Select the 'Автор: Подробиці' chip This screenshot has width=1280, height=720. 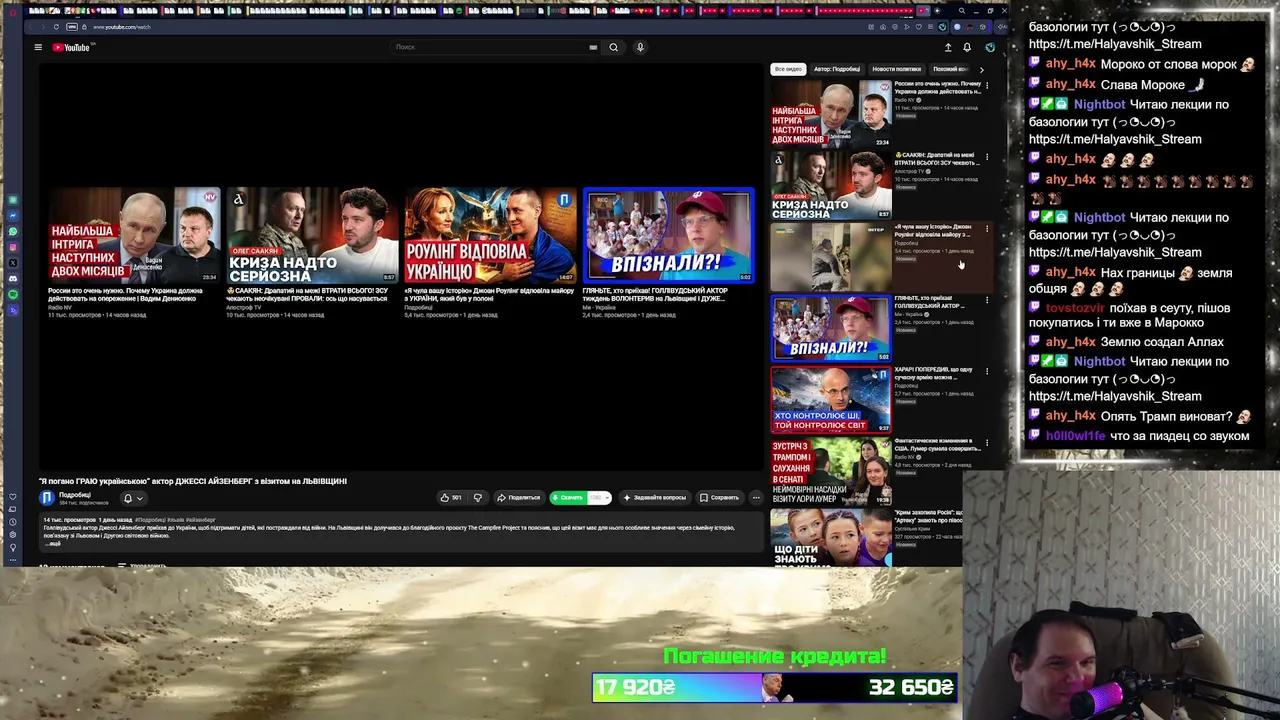pos(837,69)
